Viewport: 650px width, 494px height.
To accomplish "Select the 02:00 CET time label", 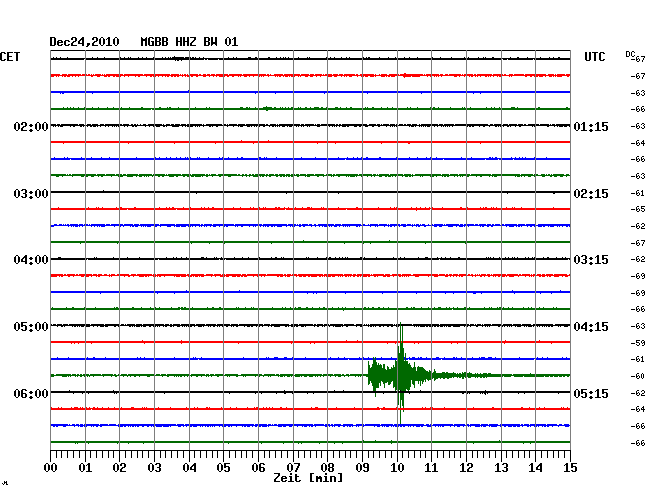I will click(31, 126).
